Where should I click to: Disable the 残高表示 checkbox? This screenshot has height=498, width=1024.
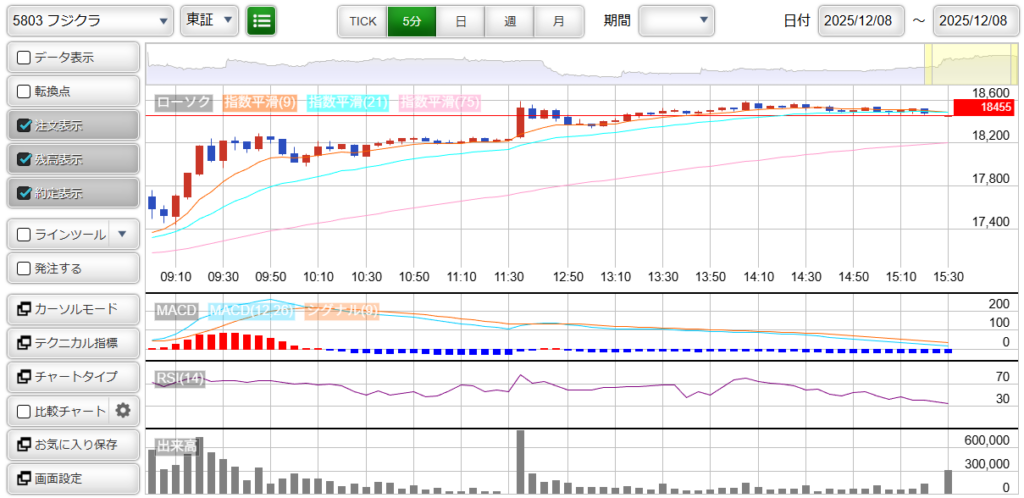25,160
